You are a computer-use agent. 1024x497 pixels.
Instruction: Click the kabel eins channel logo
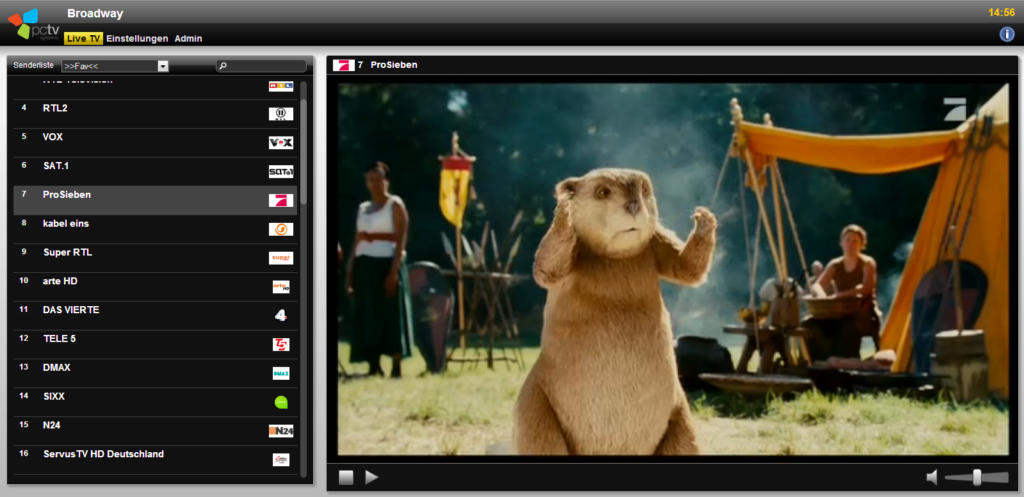[281, 229]
